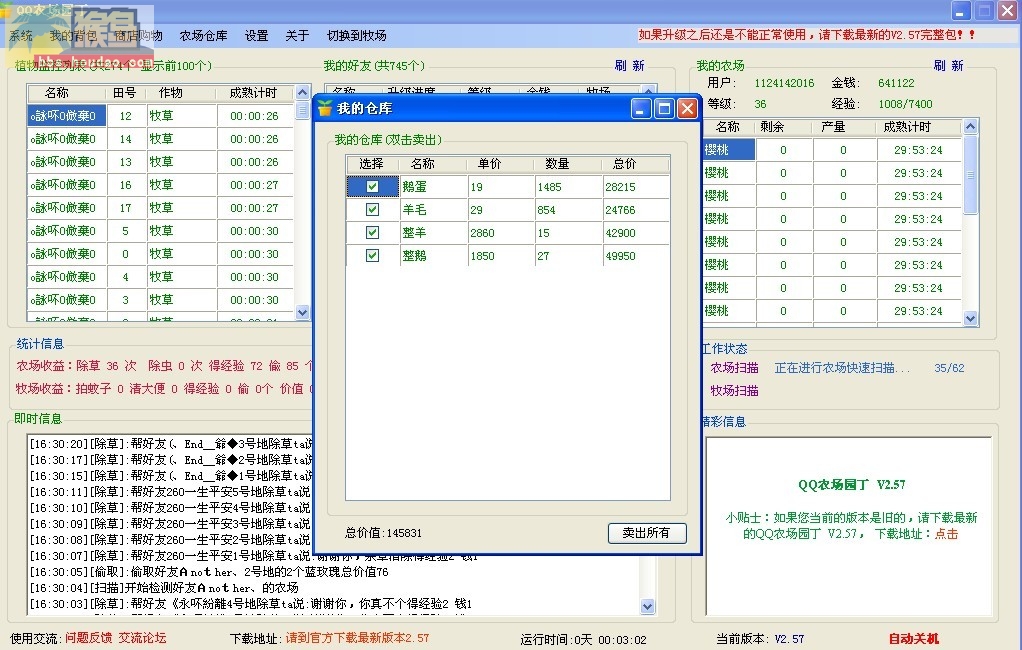Image resolution: width=1022 pixels, height=650 pixels.
Task: Click the 自动关机 link
Action: pos(914,639)
